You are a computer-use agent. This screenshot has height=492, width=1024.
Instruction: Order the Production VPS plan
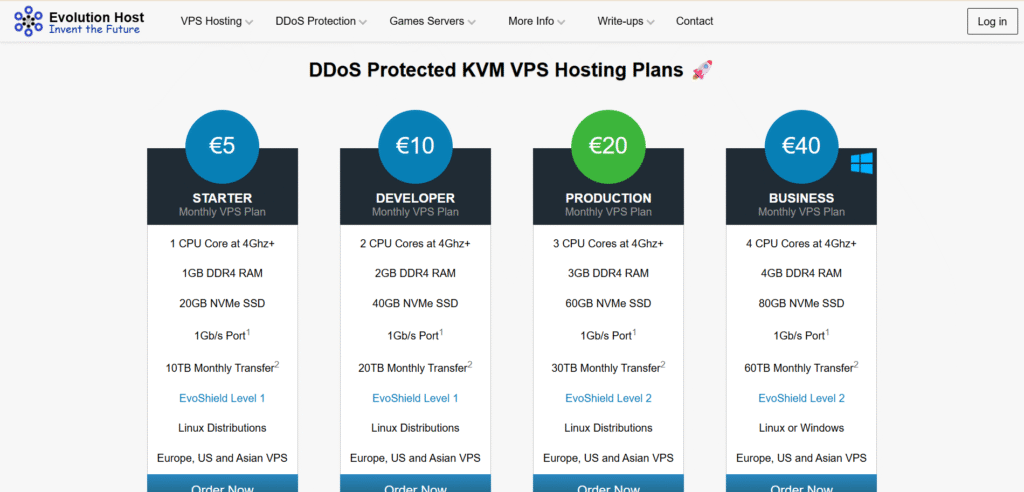coord(608,487)
